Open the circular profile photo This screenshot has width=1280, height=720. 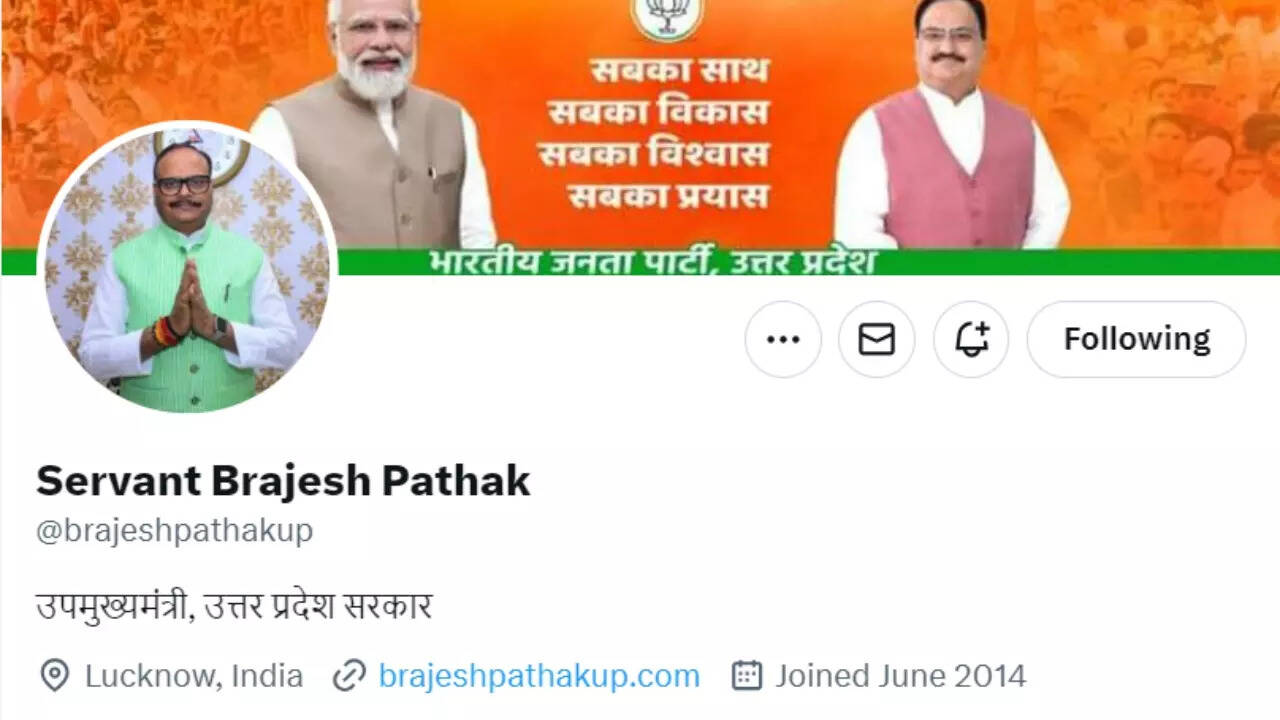188,267
